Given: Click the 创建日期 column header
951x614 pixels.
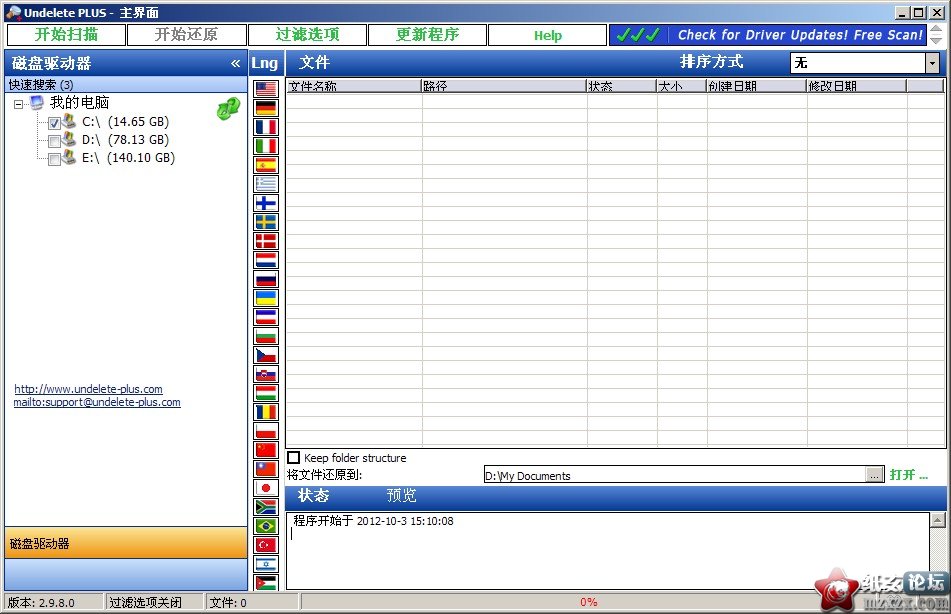Looking at the screenshot, I should (x=757, y=86).
